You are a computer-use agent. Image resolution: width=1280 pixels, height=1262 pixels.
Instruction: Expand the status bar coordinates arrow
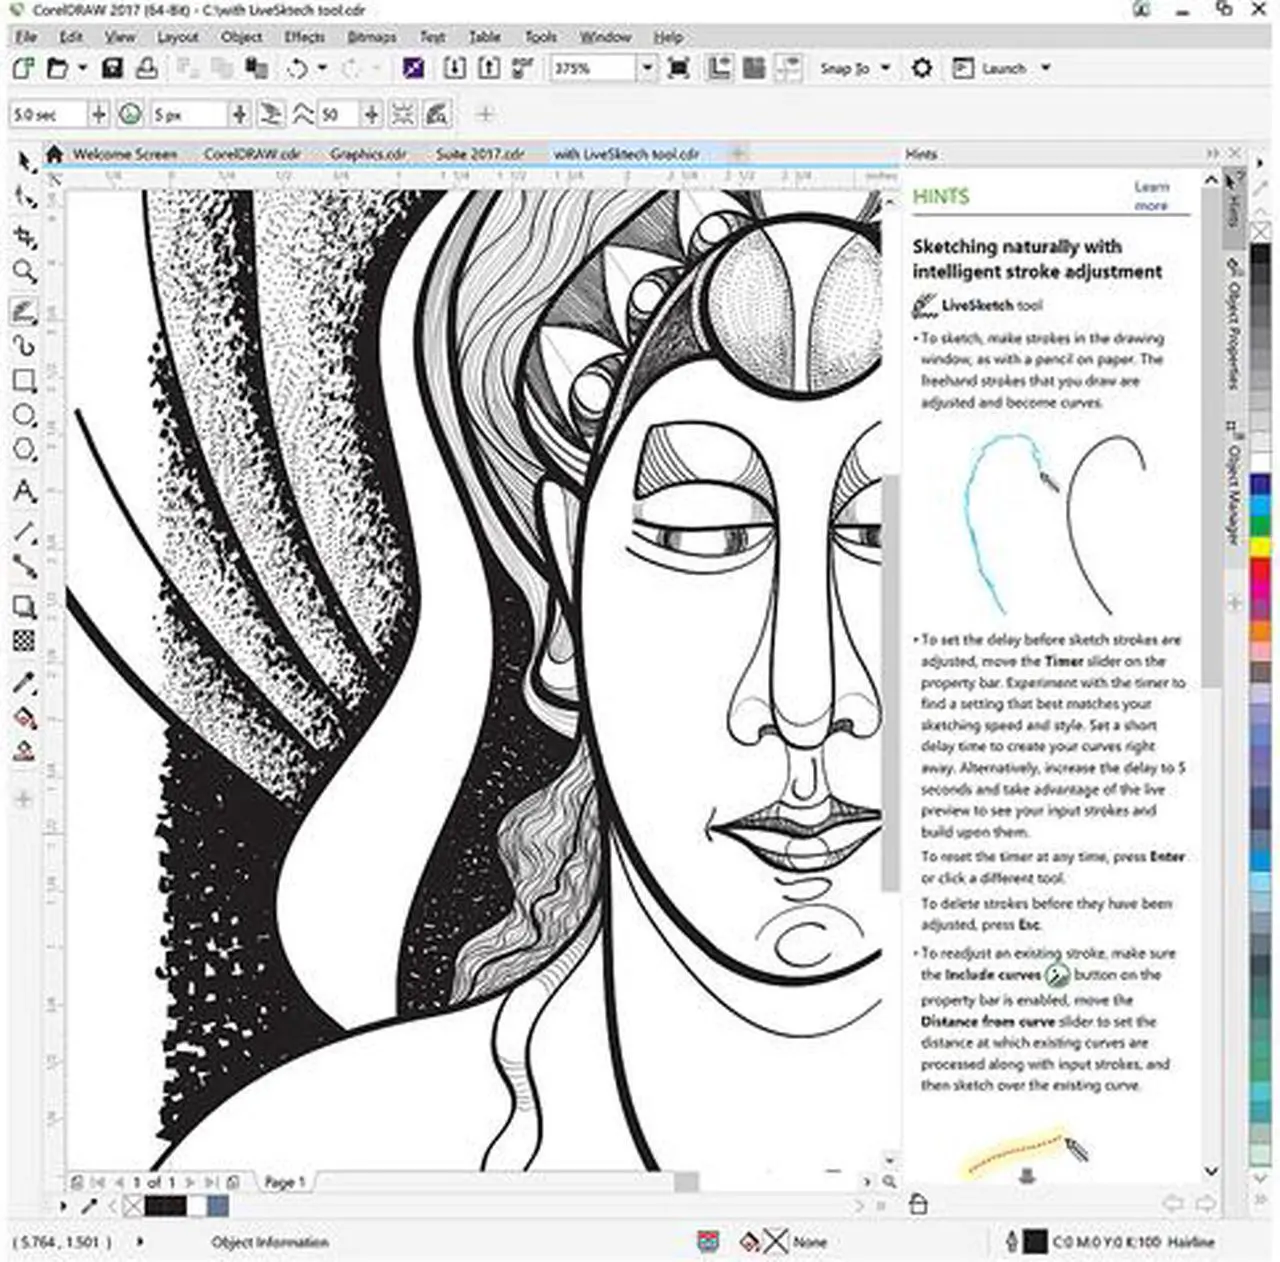pyautogui.click(x=139, y=1242)
